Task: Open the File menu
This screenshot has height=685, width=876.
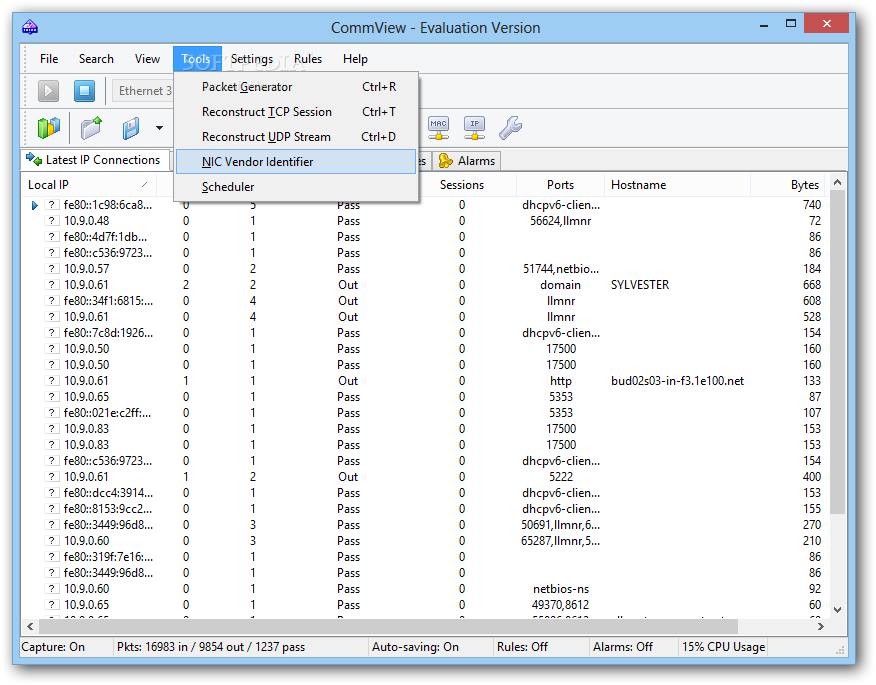Action: tap(49, 59)
